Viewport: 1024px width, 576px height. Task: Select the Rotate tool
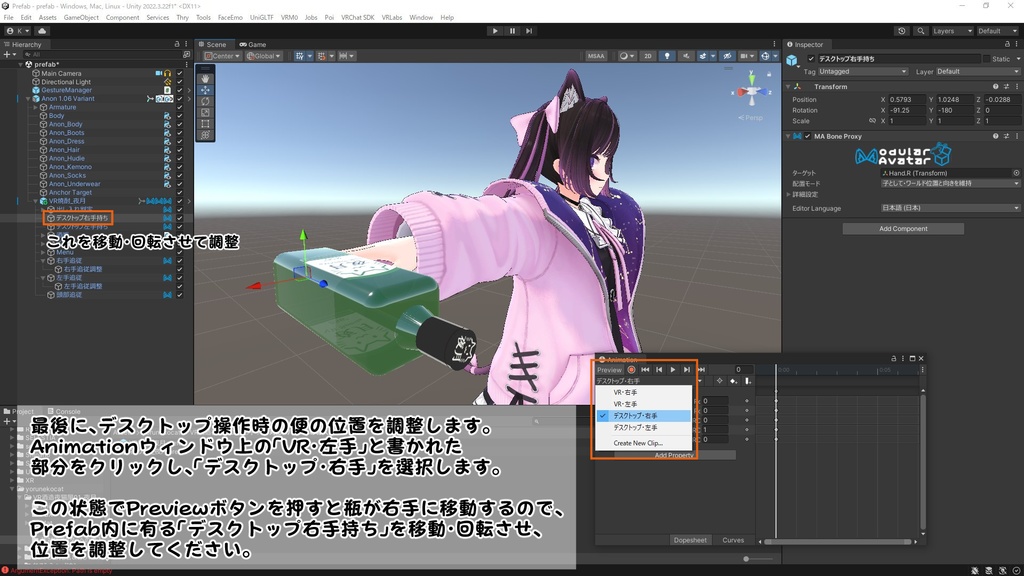click(205, 101)
